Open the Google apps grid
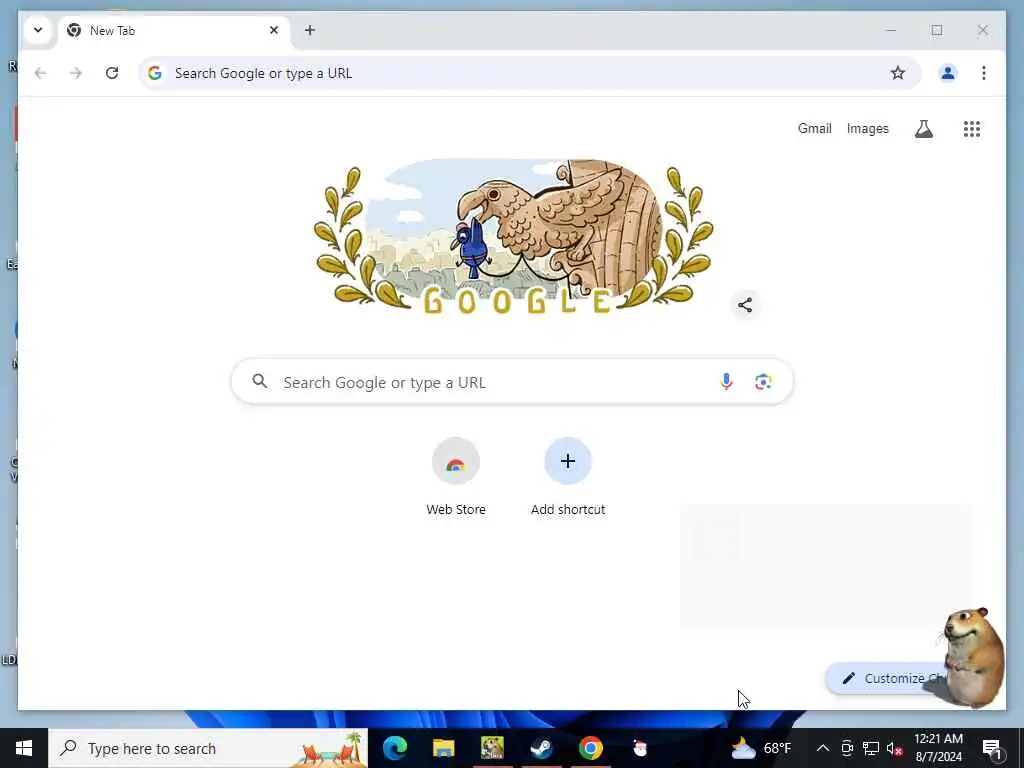Image resolution: width=1024 pixels, height=768 pixels. click(972, 129)
